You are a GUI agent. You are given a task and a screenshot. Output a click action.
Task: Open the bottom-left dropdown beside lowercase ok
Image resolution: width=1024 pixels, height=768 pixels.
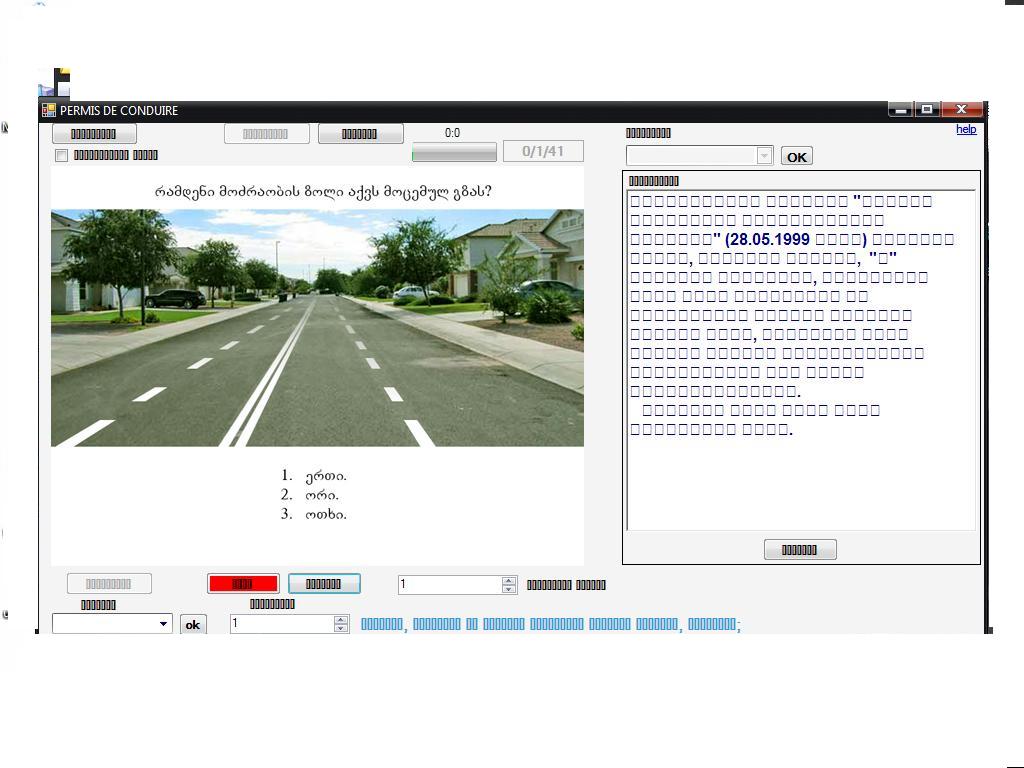click(x=164, y=624)
